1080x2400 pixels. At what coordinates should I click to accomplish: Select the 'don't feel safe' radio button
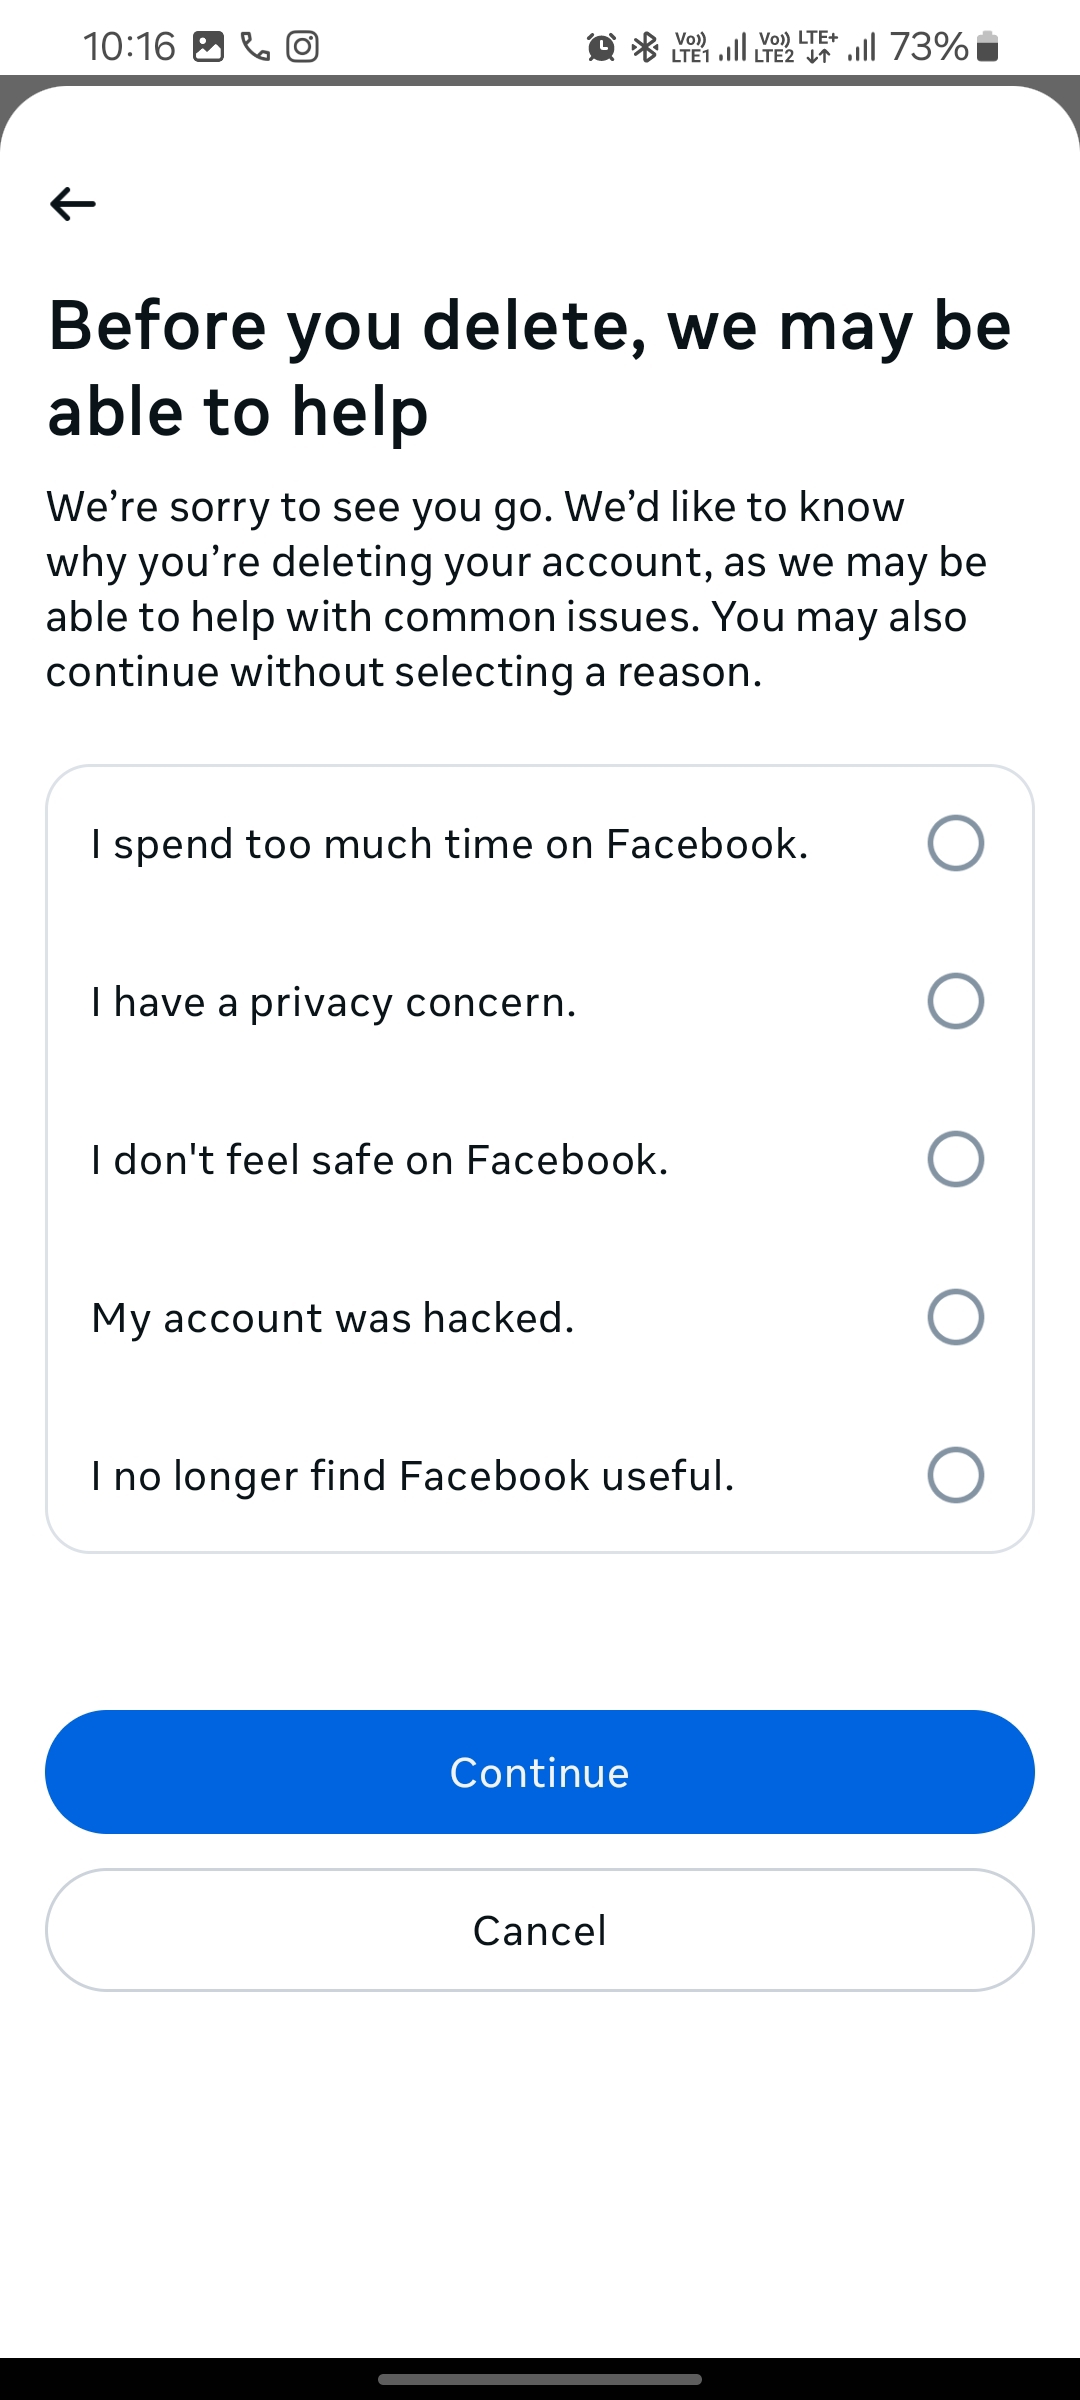[956, 1159]
